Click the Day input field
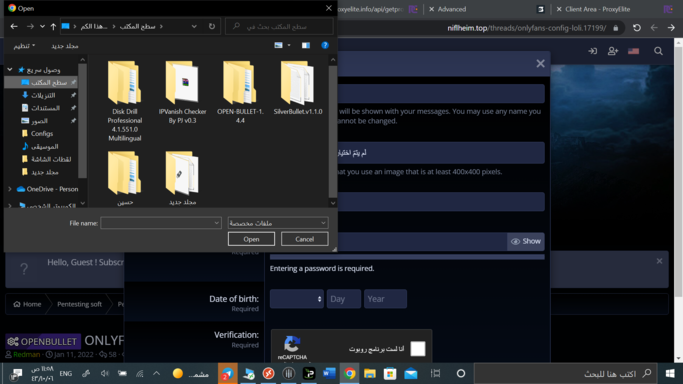Screen dimensions: 683x384 pos(344,299)
